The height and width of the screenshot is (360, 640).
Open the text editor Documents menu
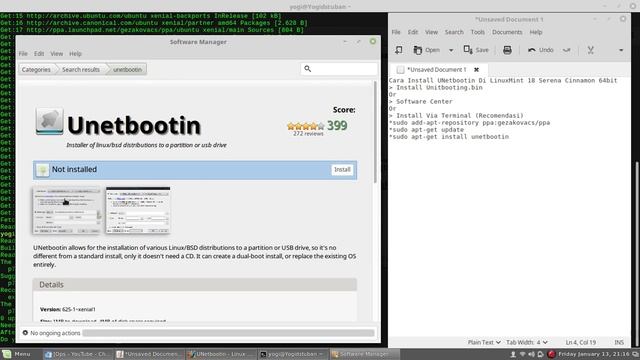point(507,32)
